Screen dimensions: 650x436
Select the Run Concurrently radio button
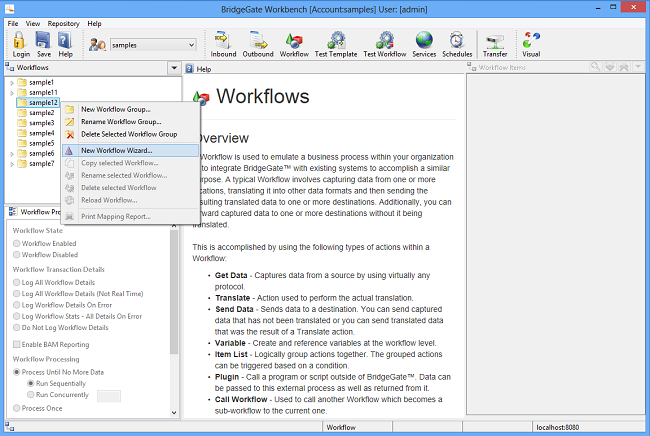pyautogui.click(x=31, y=395)
